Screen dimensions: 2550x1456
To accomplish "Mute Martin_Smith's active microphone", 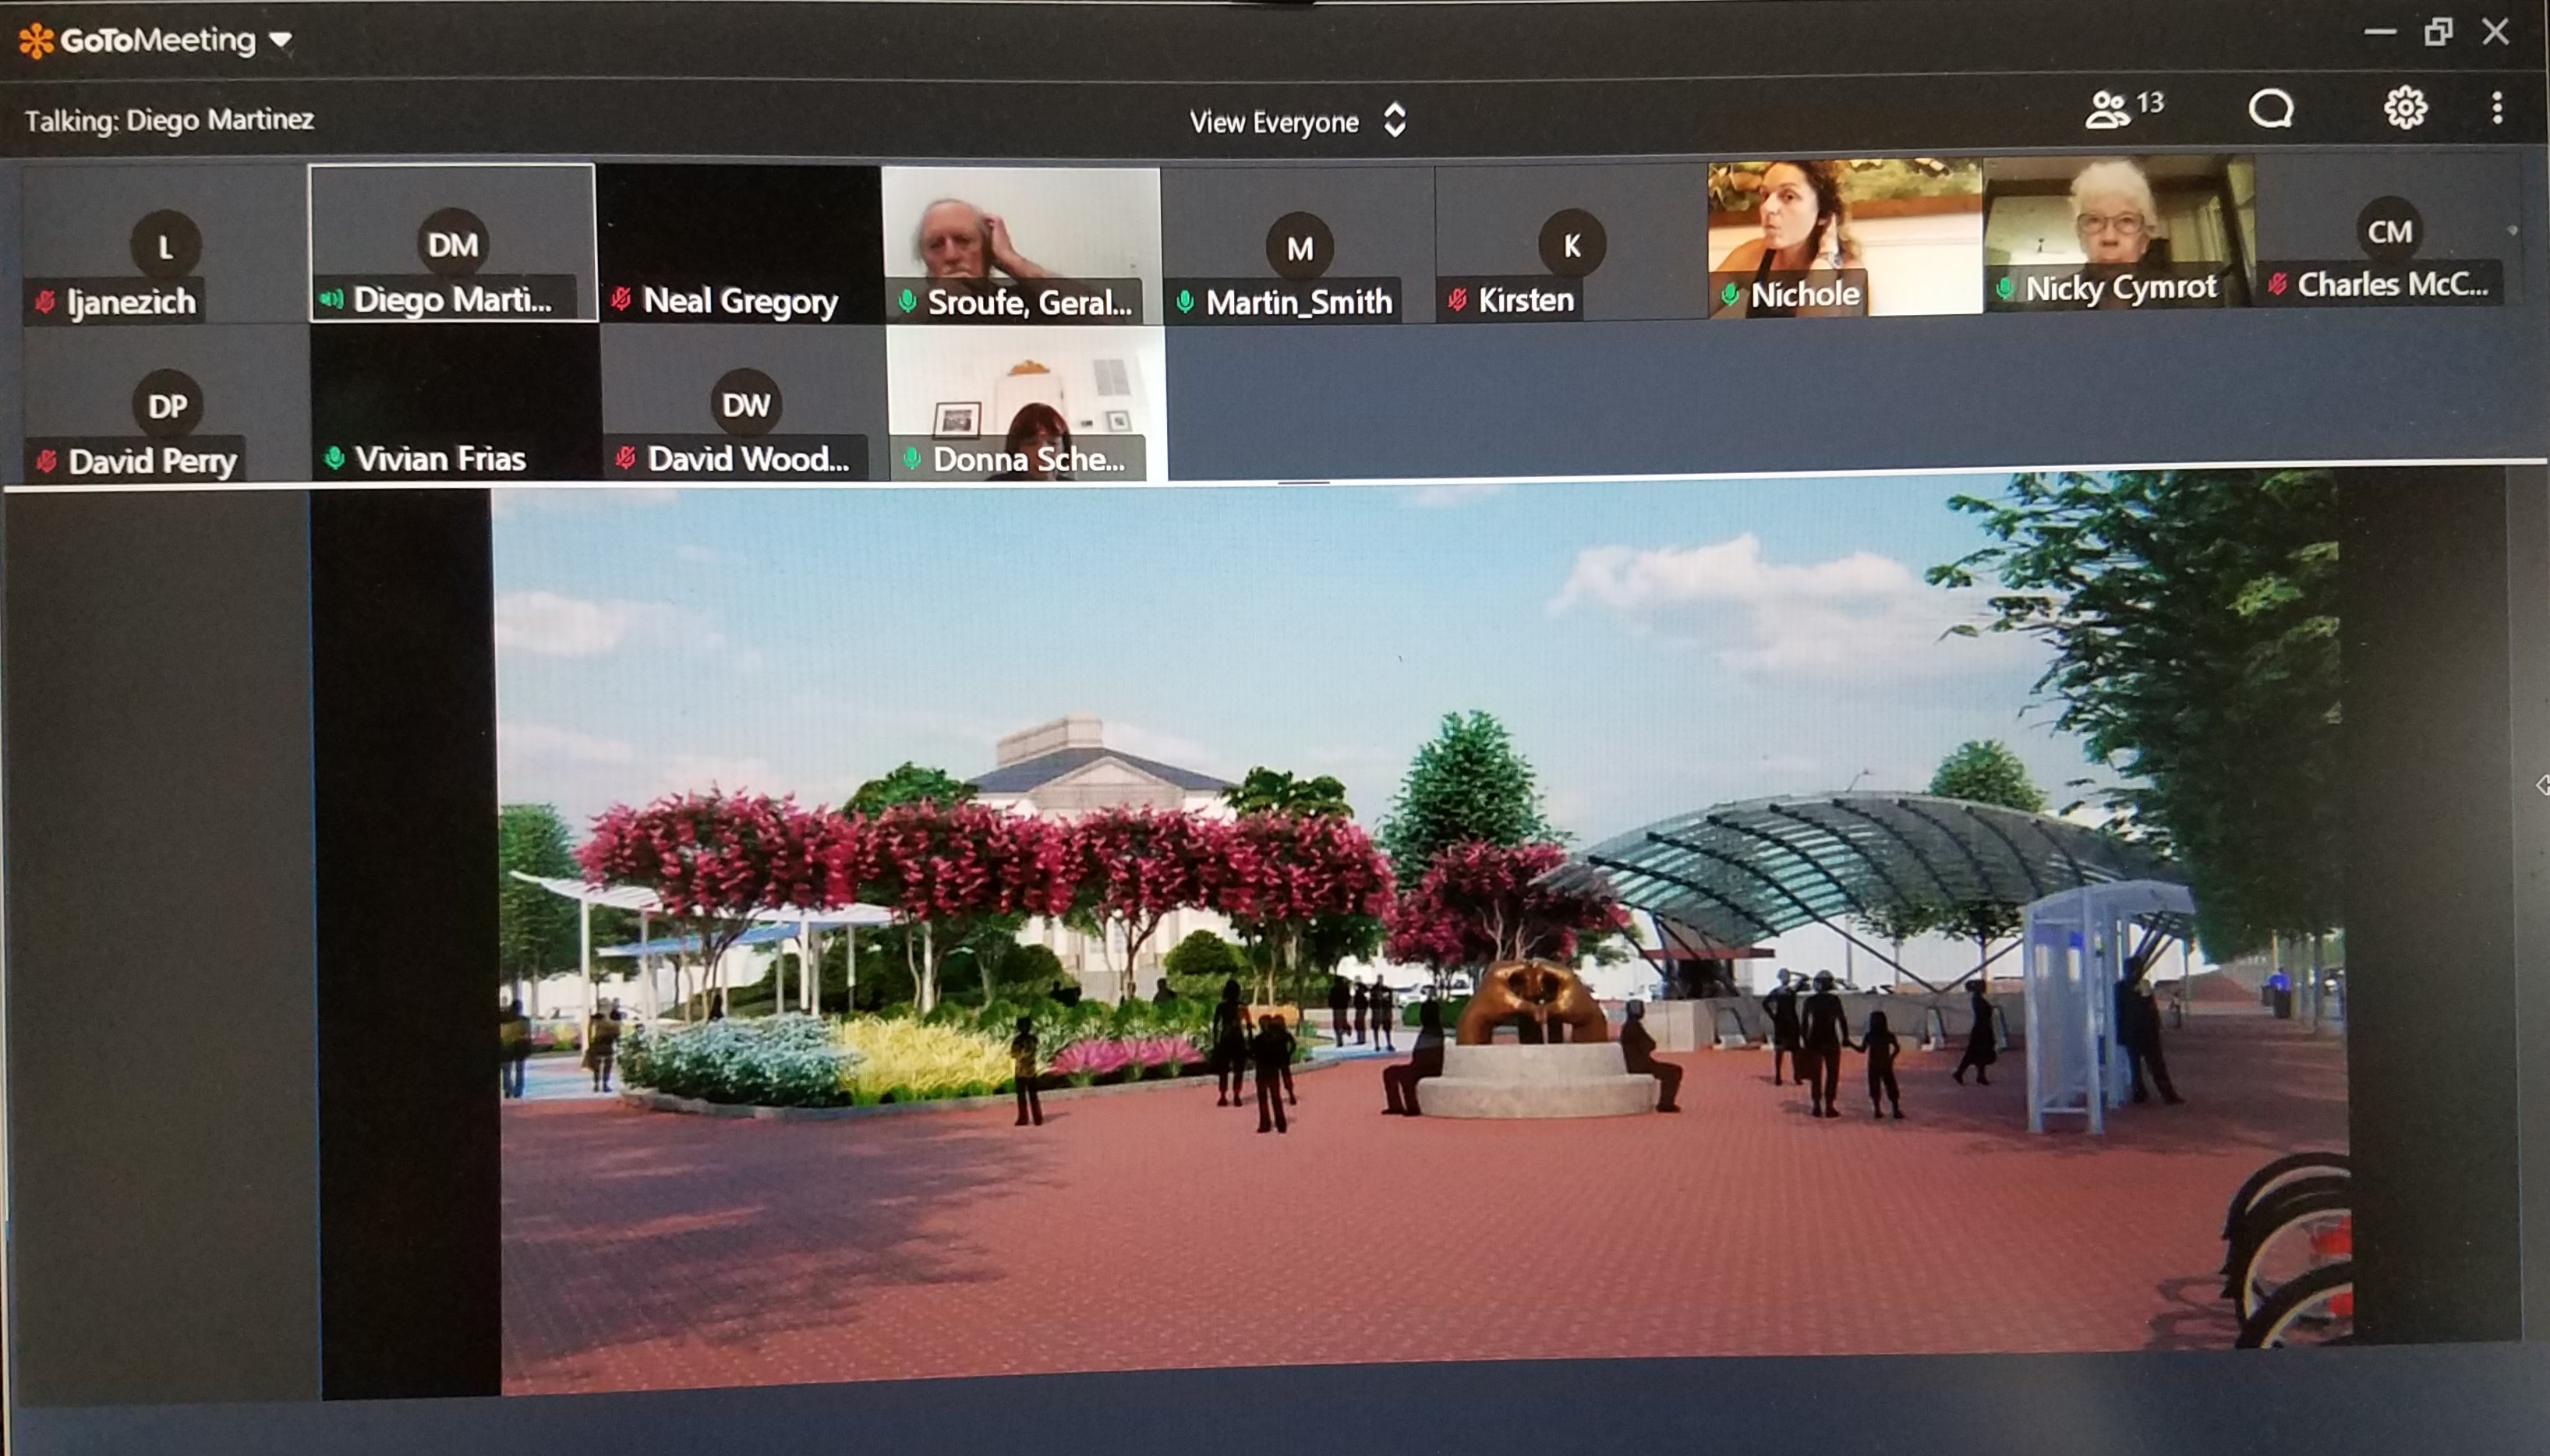I will [1187, 300].
